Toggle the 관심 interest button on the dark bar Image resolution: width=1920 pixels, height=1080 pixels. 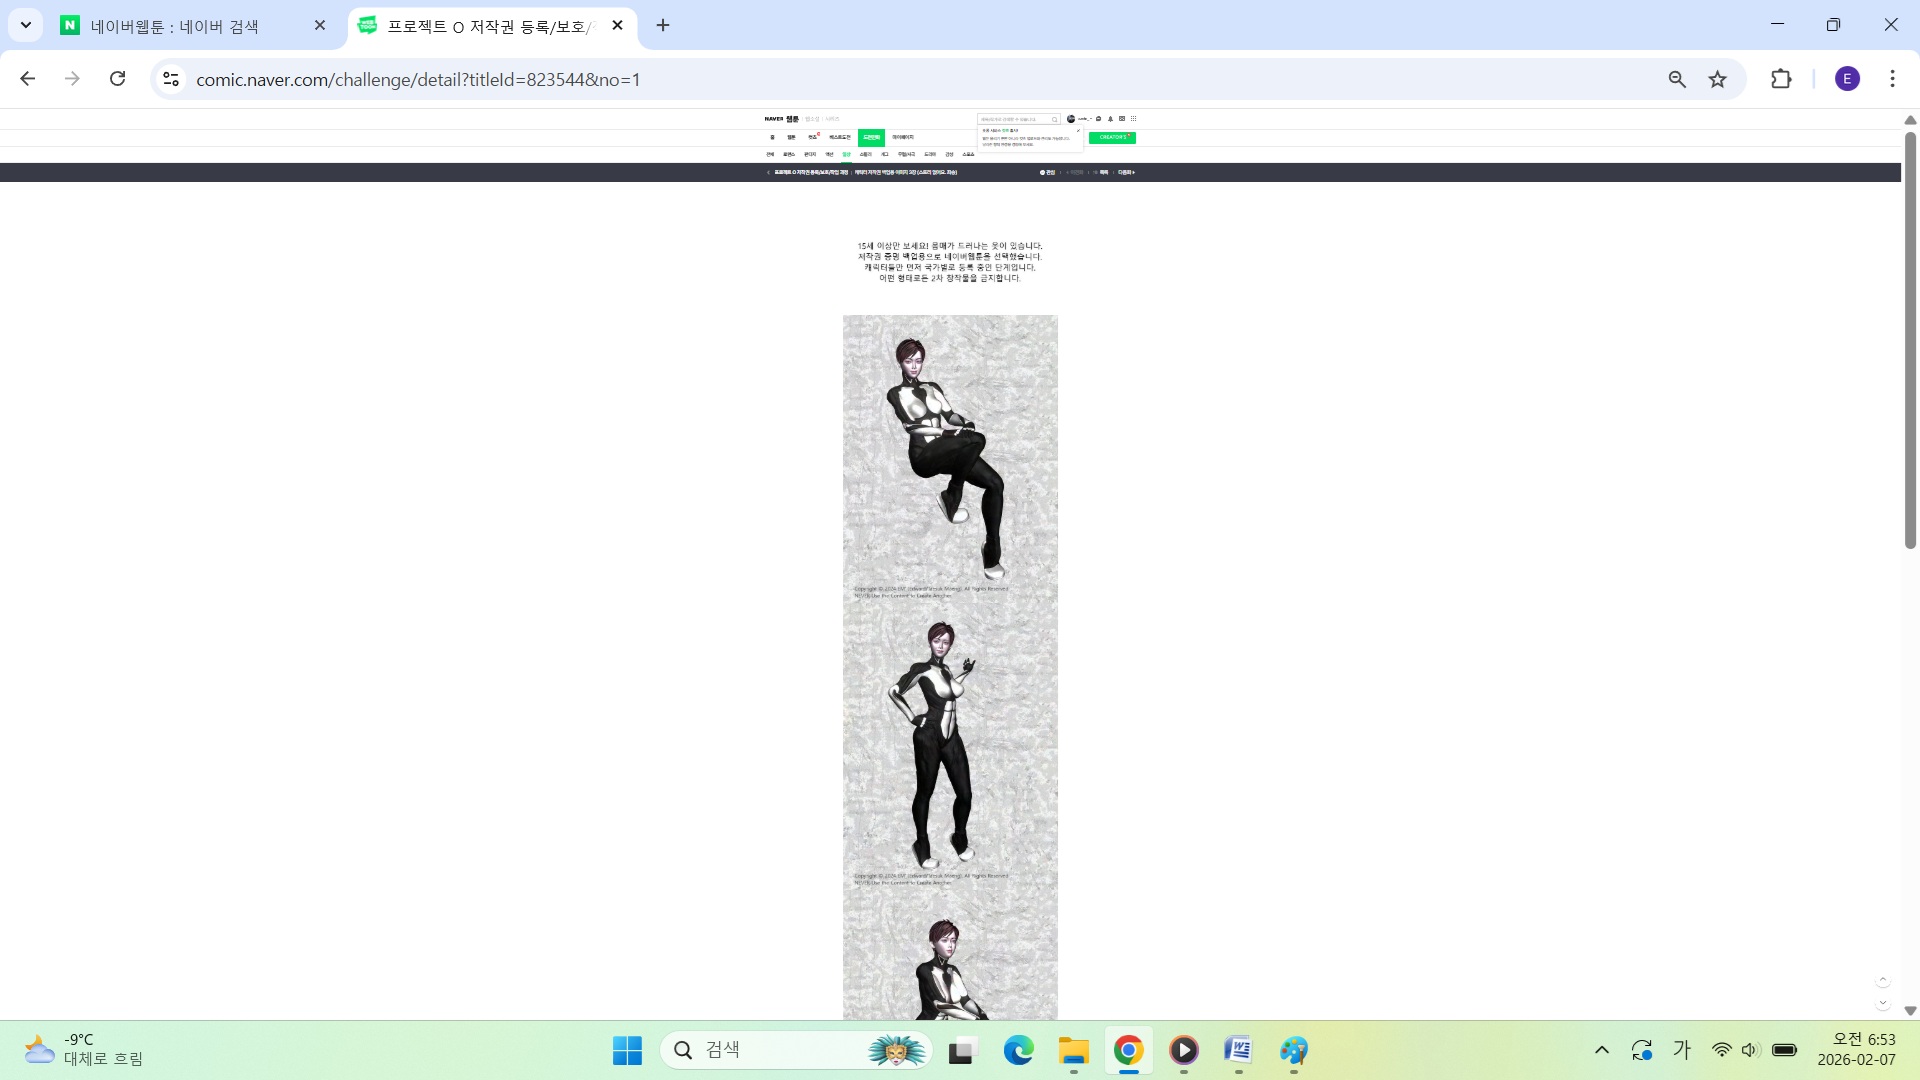[x=1047, y=172]
